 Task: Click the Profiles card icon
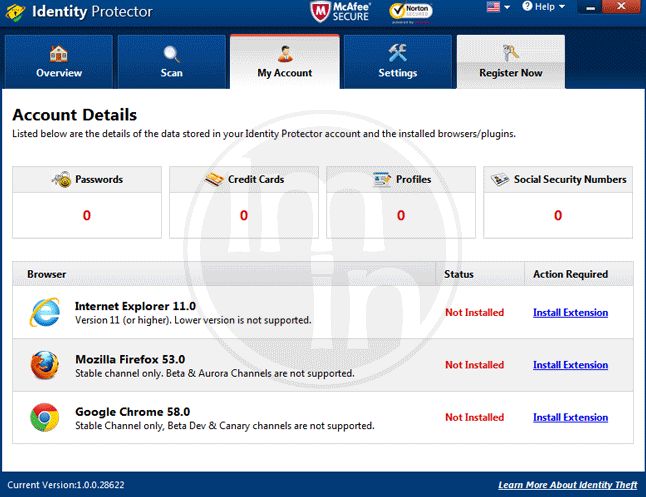coord(381,180)
